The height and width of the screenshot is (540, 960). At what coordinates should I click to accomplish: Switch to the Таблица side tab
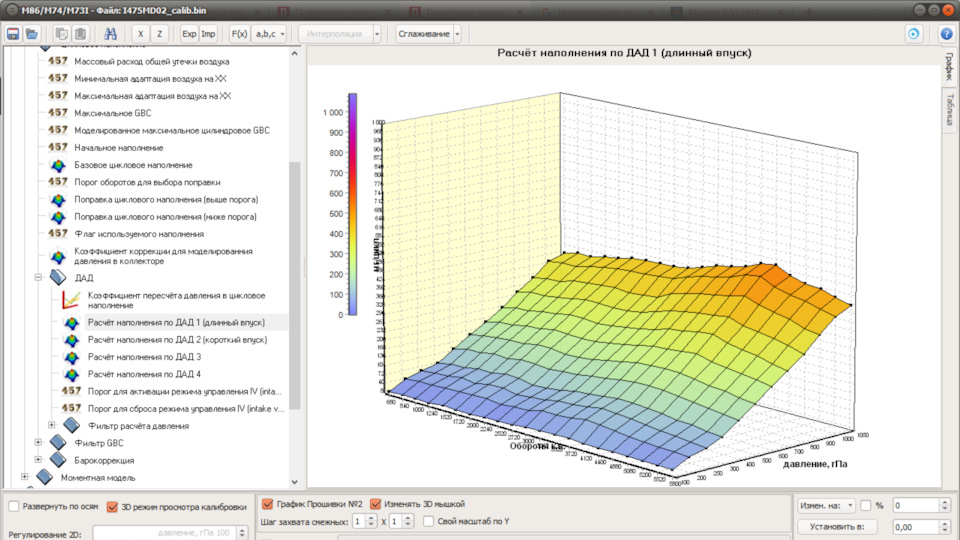pos(949,110)
